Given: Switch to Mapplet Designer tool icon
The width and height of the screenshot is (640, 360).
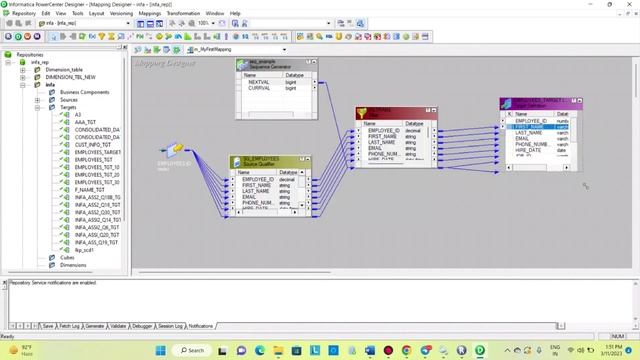Looking at the screenshot, I should [167, 50].
